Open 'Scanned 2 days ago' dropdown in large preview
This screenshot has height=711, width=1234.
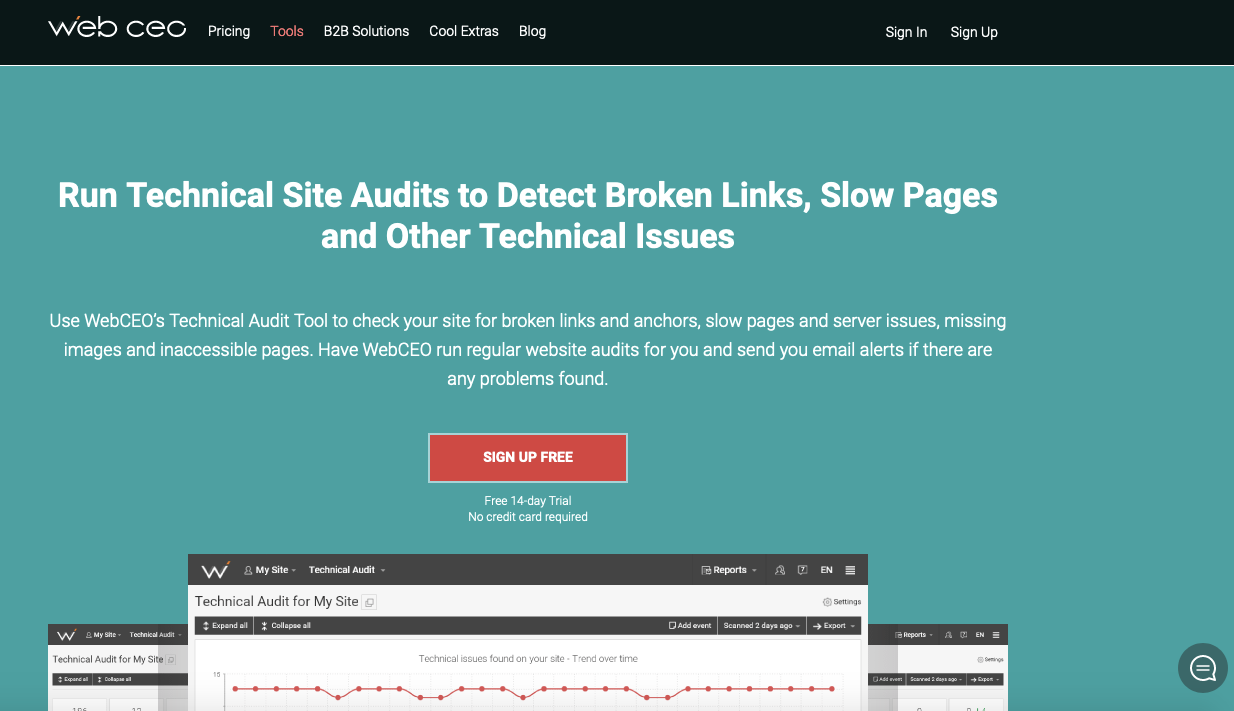tap(762, 625)
